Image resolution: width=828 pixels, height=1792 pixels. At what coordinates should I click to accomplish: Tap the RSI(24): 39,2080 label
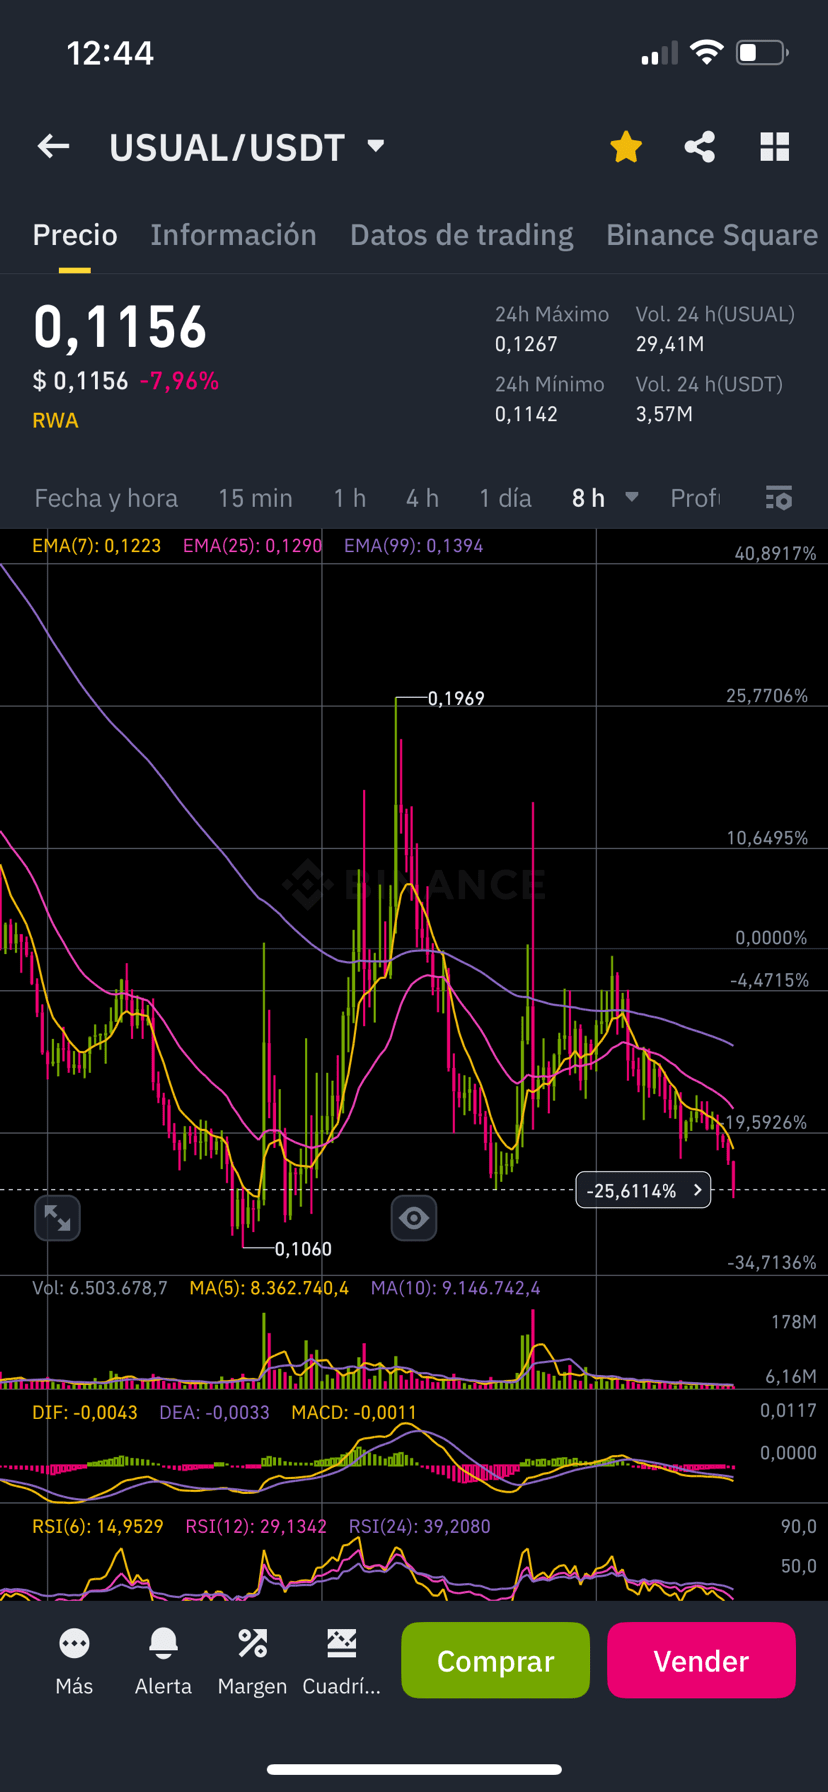click(419, 1526)
